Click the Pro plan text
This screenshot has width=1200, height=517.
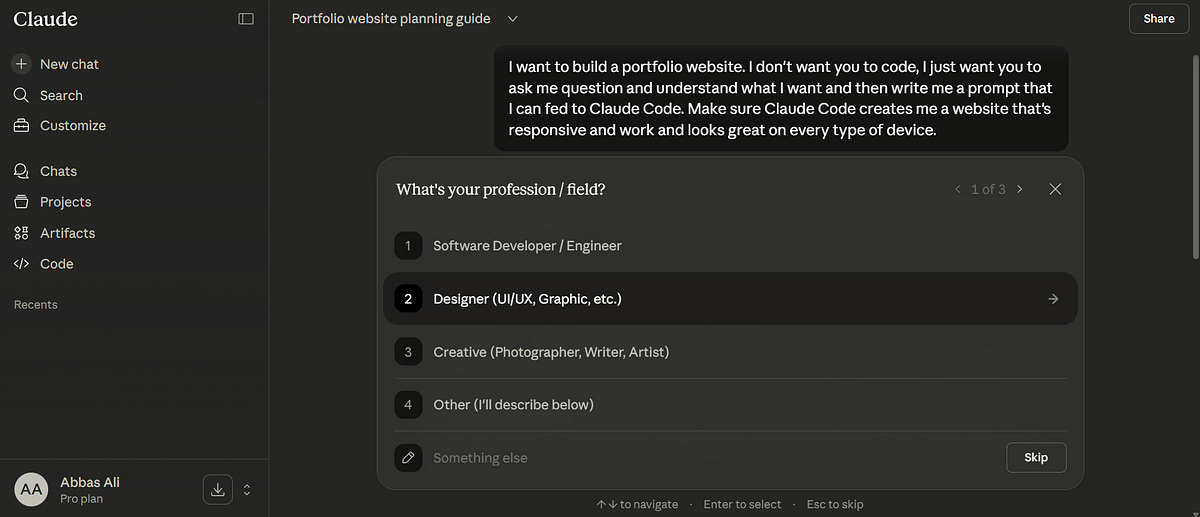point(81,499)
